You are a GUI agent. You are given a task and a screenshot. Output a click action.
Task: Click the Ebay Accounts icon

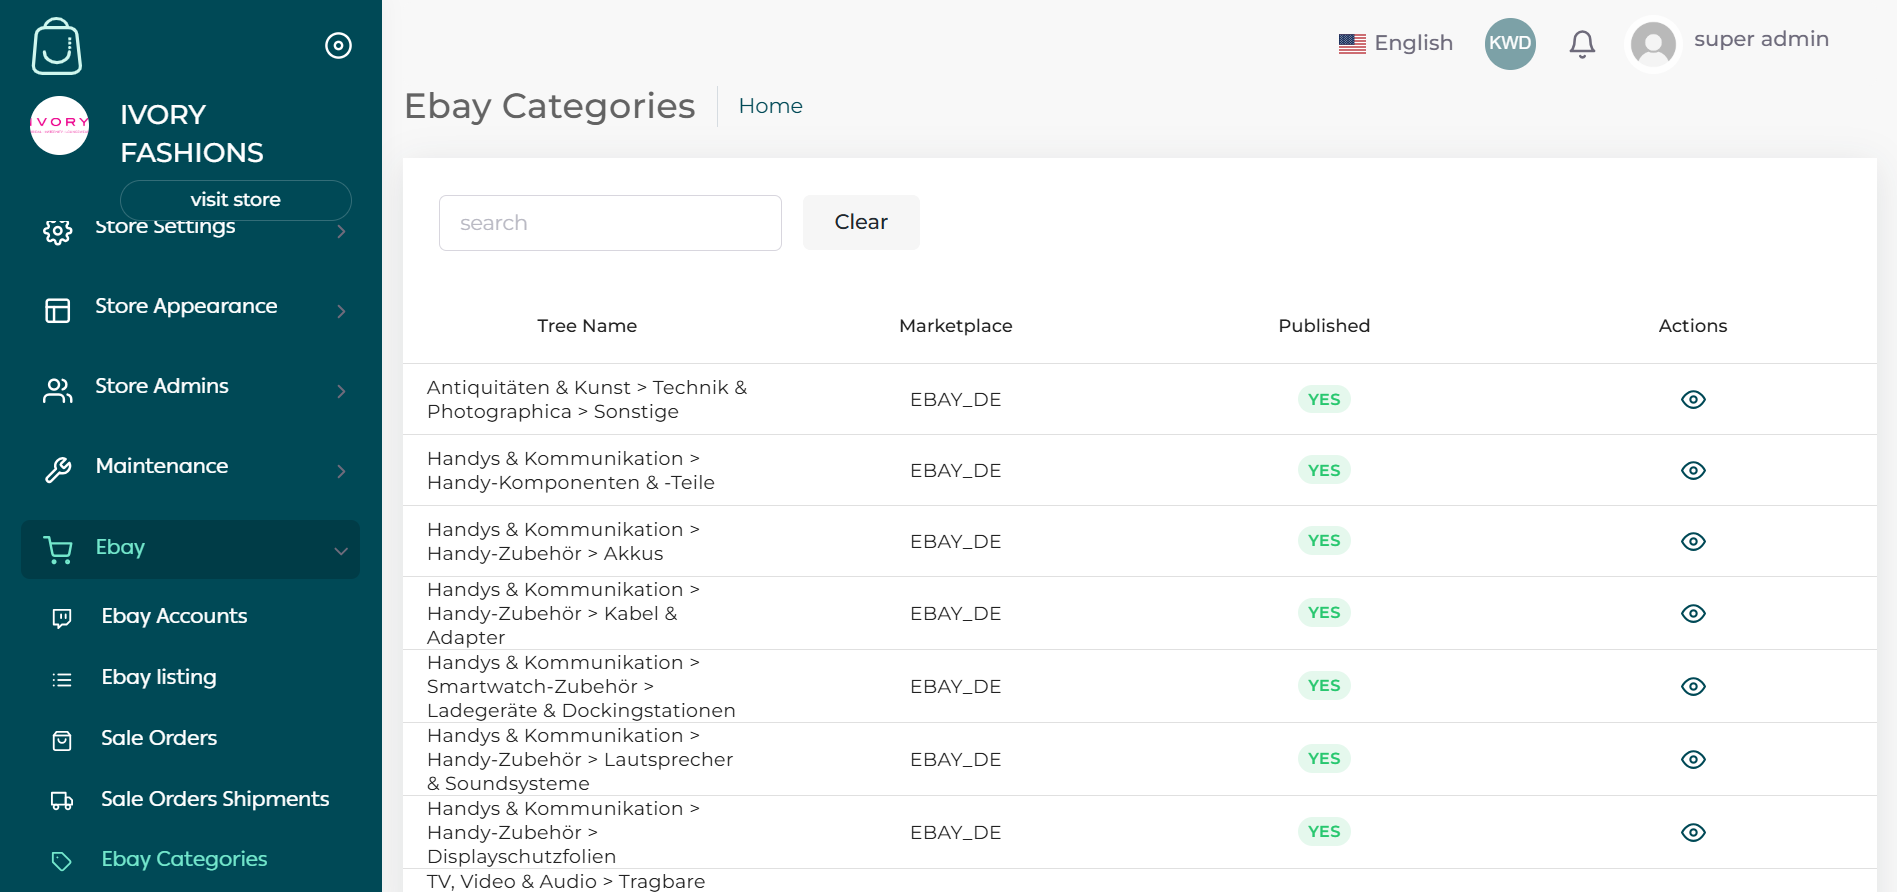tap(62, 618)
